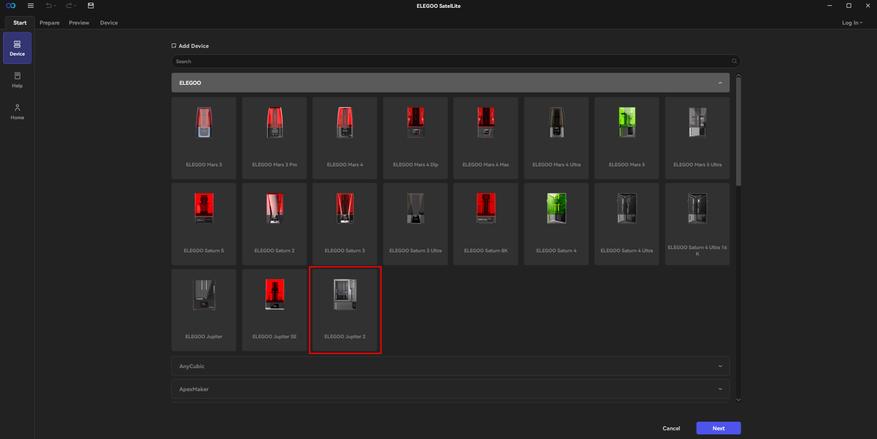Screen dimensions: 877x439
Task: Select the ELEGOO Mars 5 Ultra printer
Action: tap(697, 138)
